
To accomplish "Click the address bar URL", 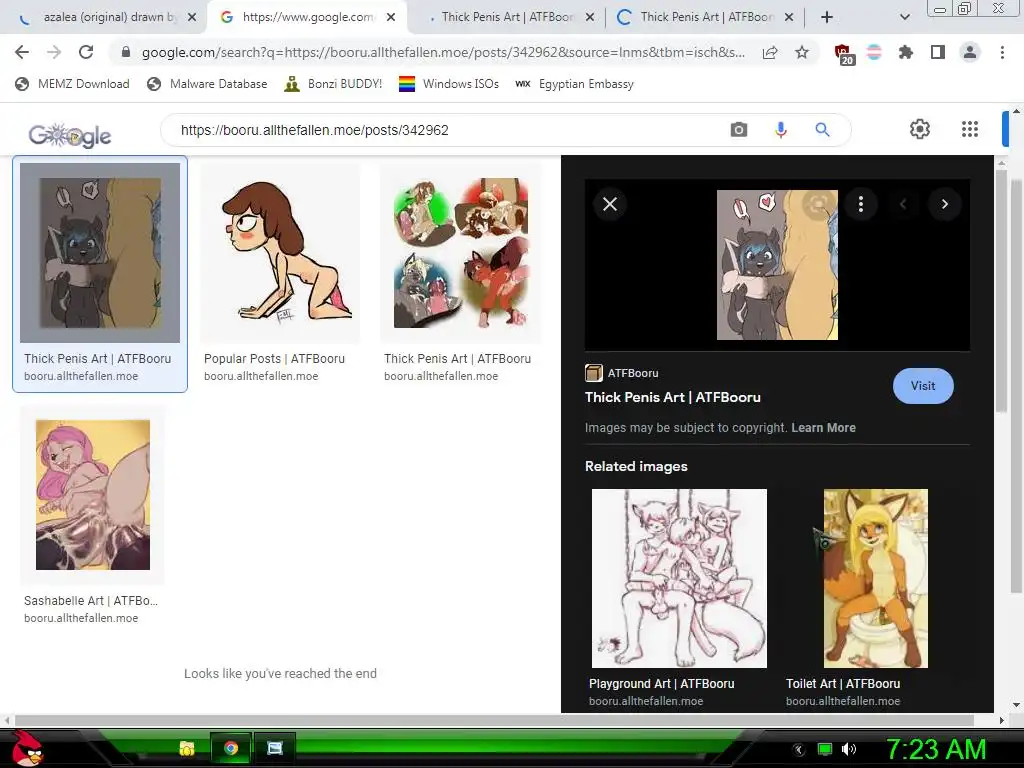I will (443, 52).
